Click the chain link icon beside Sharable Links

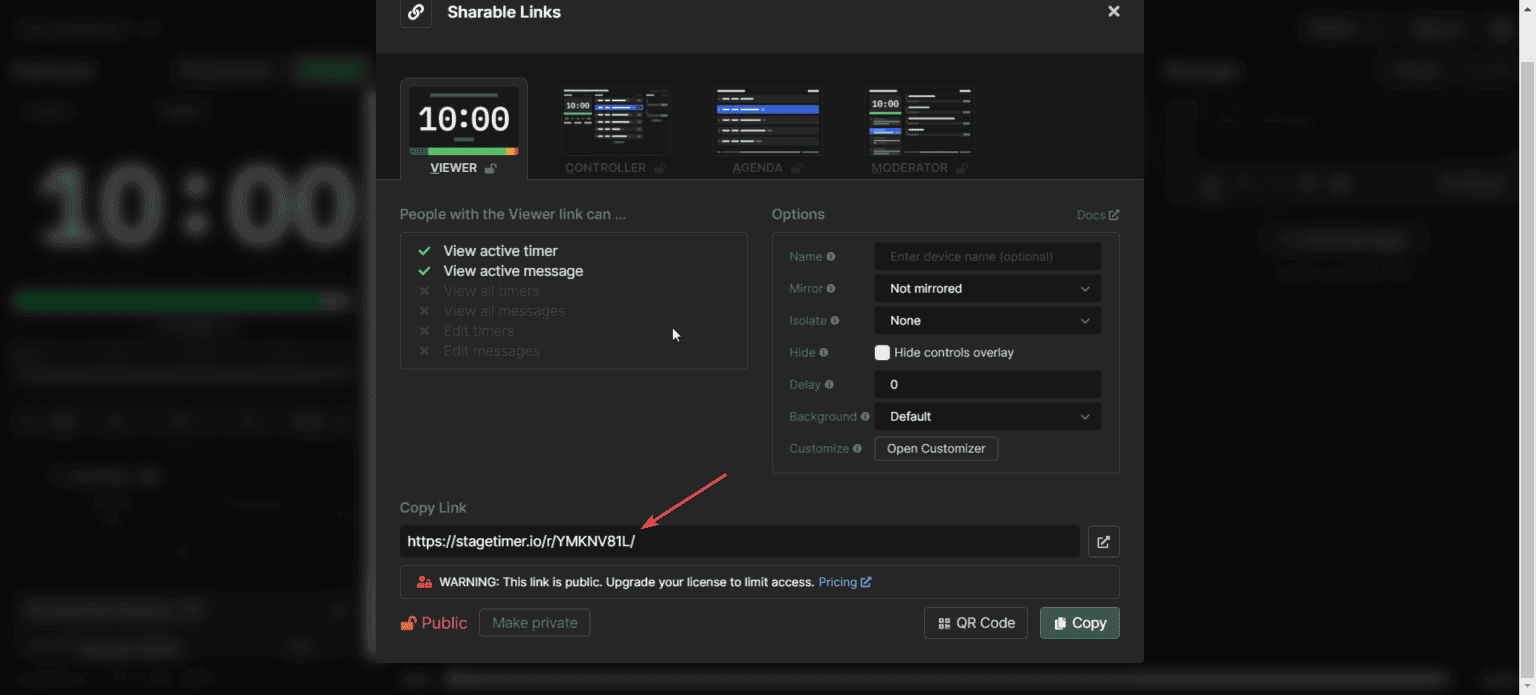pyautogui.click(x=416, y=13)
